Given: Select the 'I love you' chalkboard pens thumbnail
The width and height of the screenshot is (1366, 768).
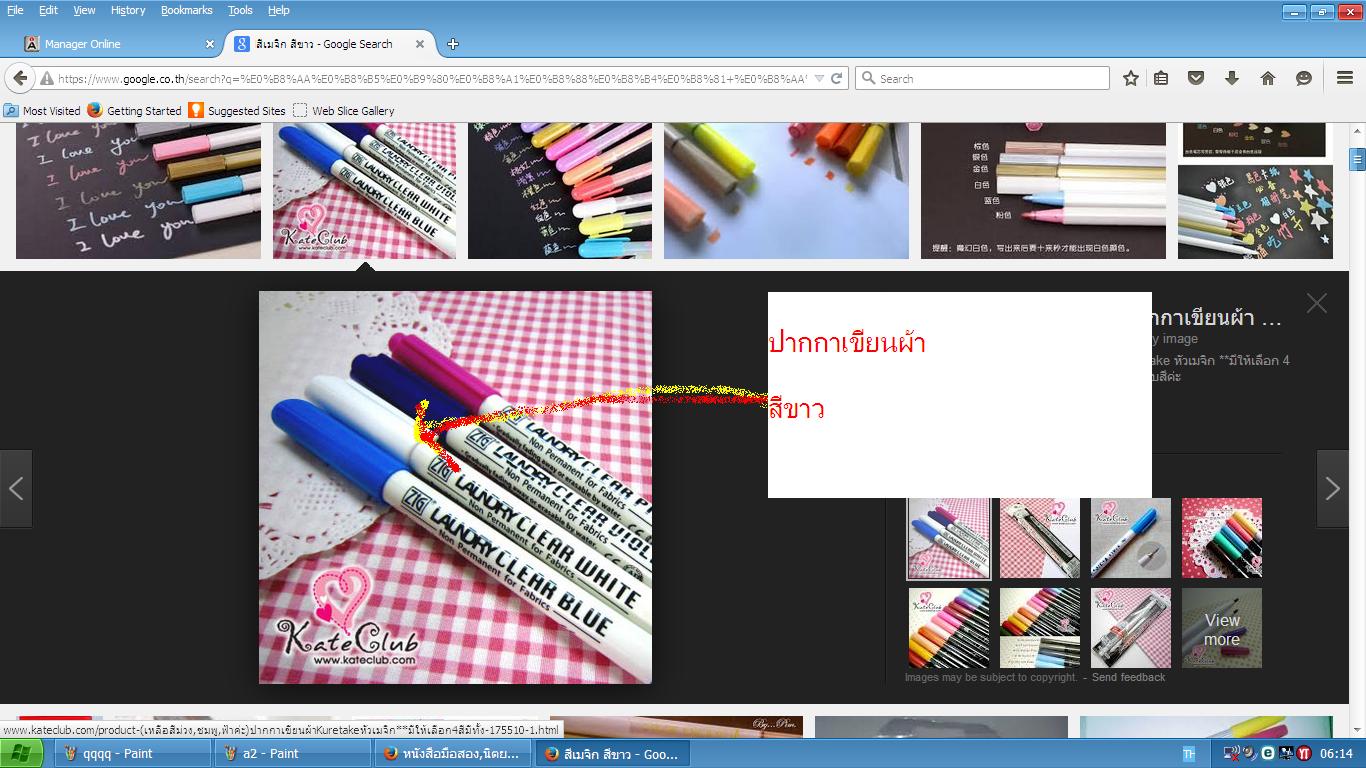Looking at the screenshot, I should (138, 190).
